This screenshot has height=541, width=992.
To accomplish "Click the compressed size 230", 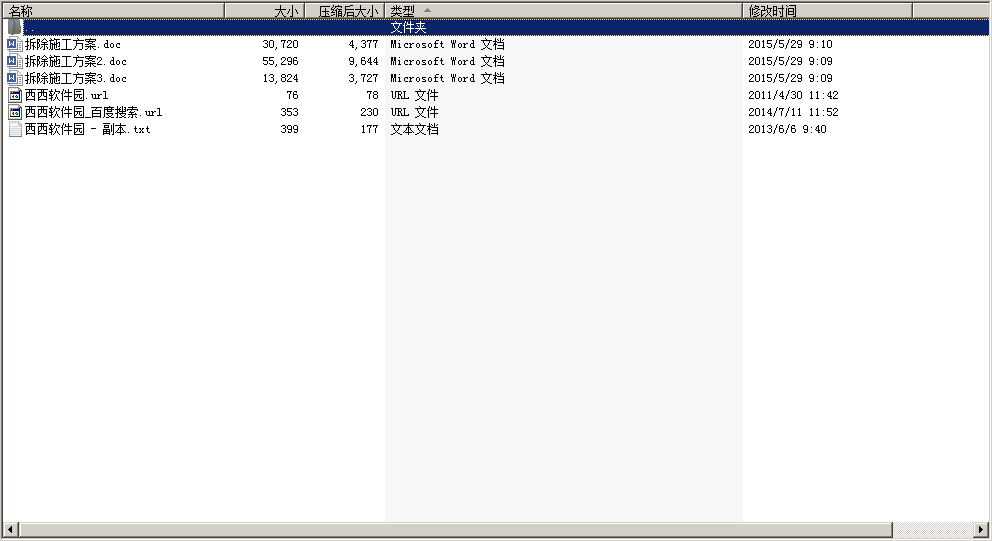I will click(x=369, y=113).
